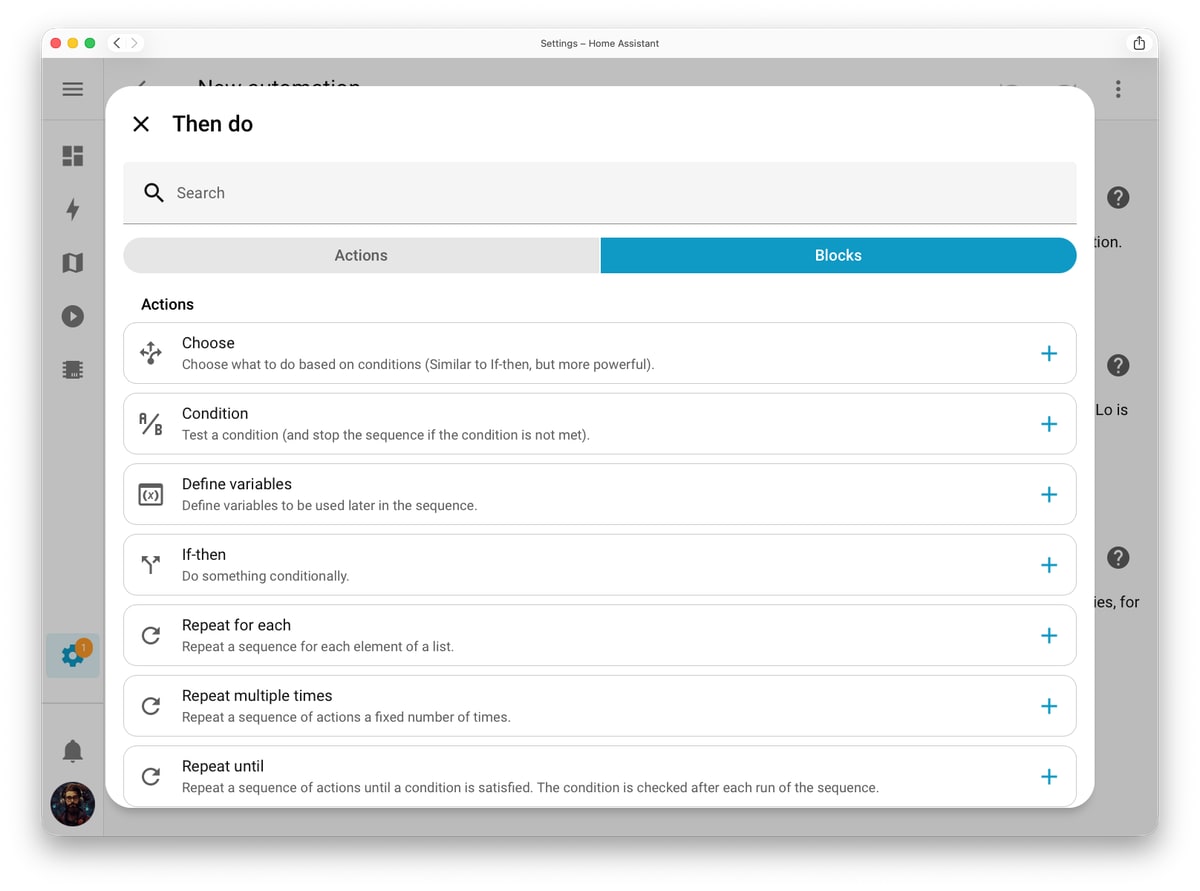The width and height of the screenshot is (1200, 891).
Task: Add the Choose block with plus icon
Action: (1049, 353)
